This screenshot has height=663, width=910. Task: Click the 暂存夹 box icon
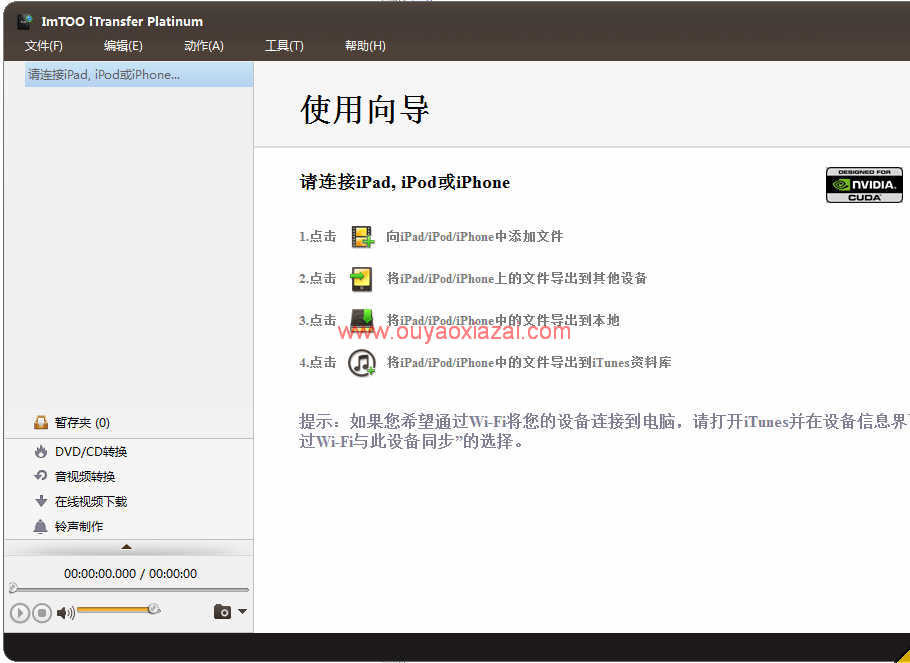[x=41, y=423]
